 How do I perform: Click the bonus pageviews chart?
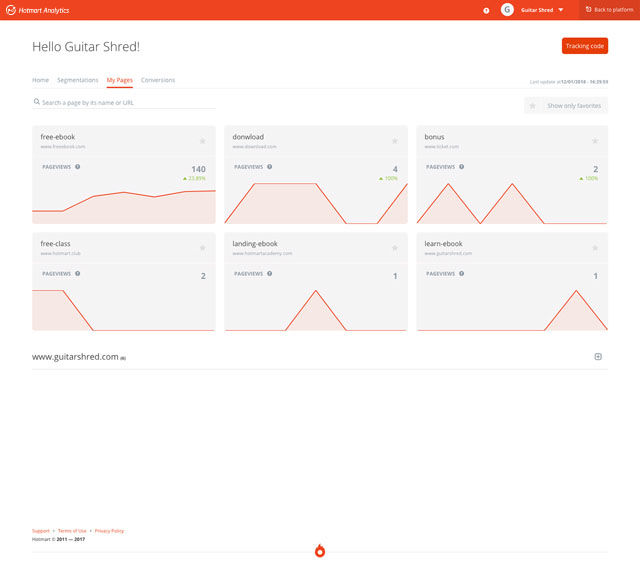512,203
